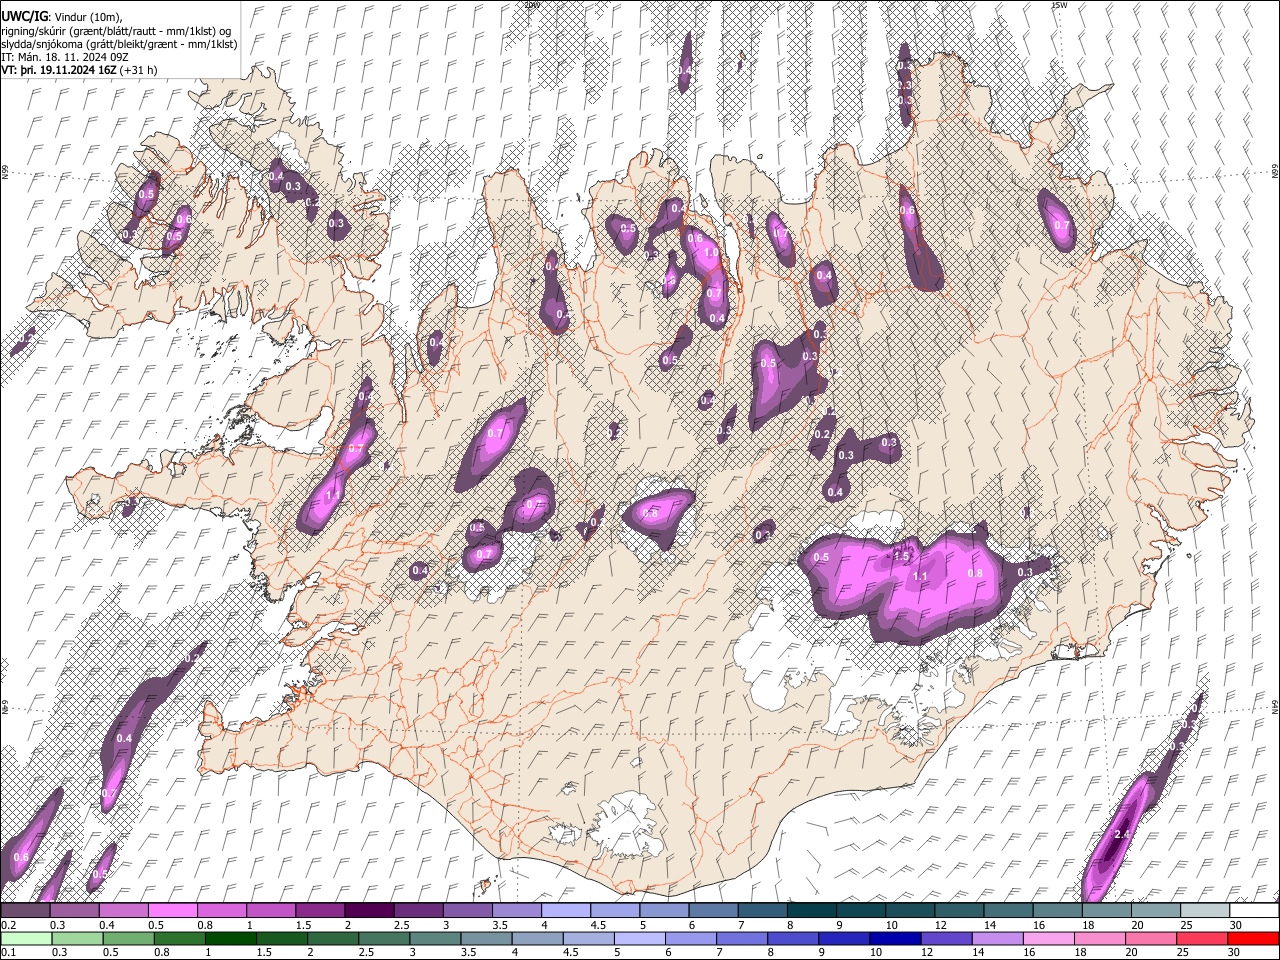Click the 'VT: þri. 19.11.2024 16Z' valid time
This screenshot has width=1280, height=960.
point(58,71)
